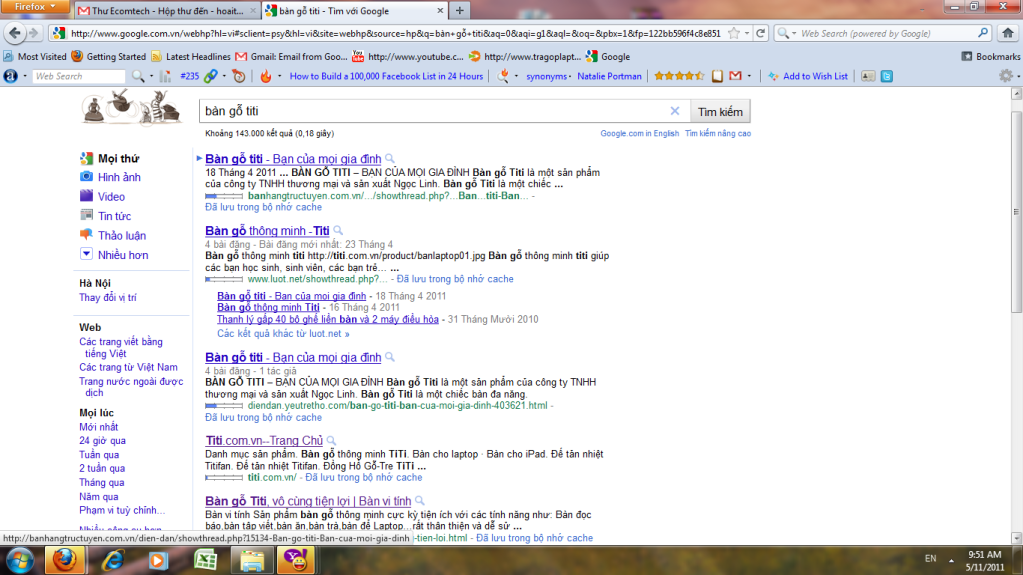
Task: Preview the 'Bàn gỗ thông minh - Titi' result magnifier
Action: 338,230
